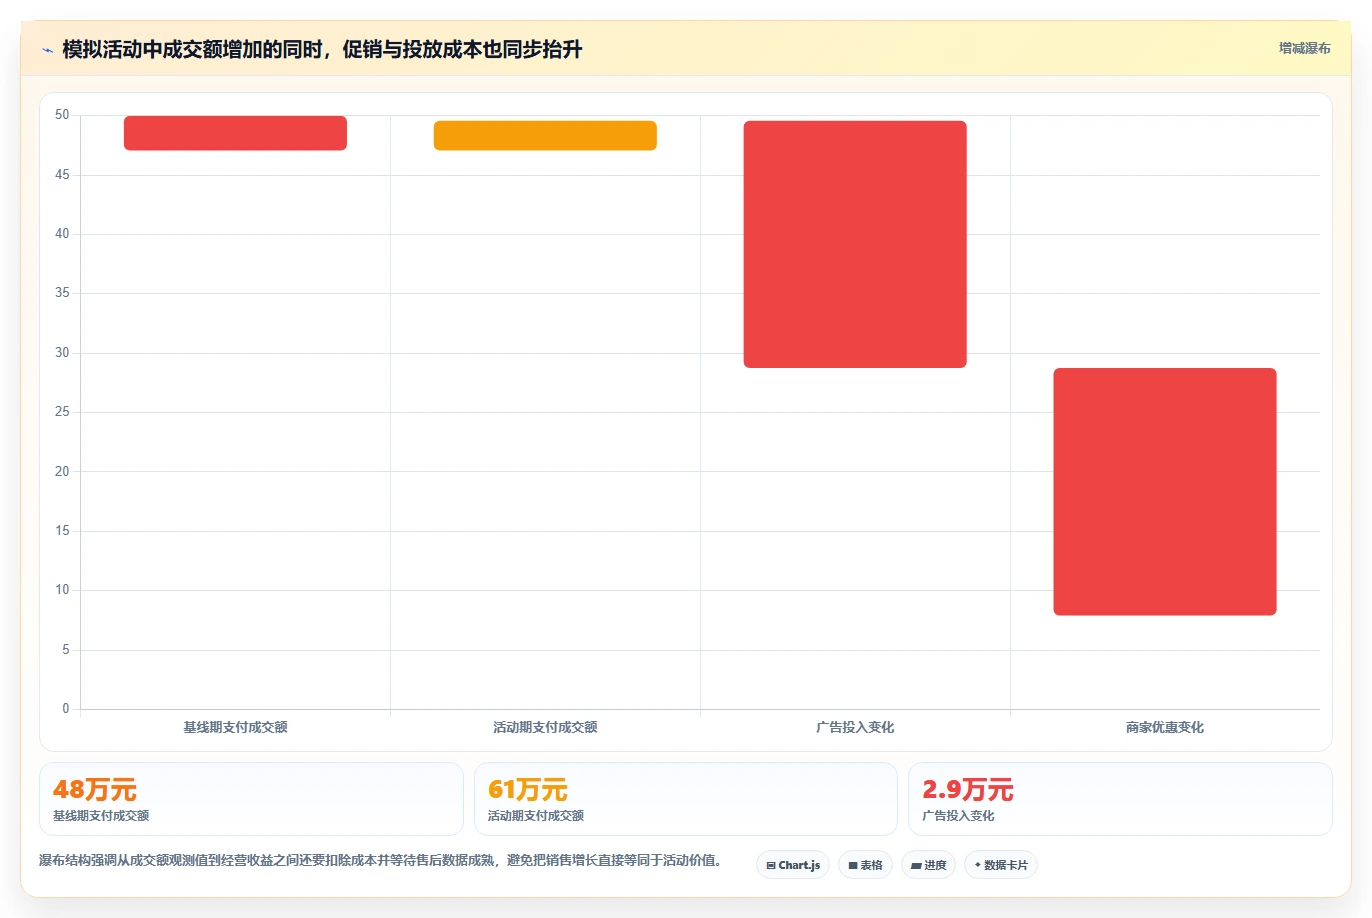
Task: Click the 广告投入变化 x-axis label
Action: (x=855, y=728)
